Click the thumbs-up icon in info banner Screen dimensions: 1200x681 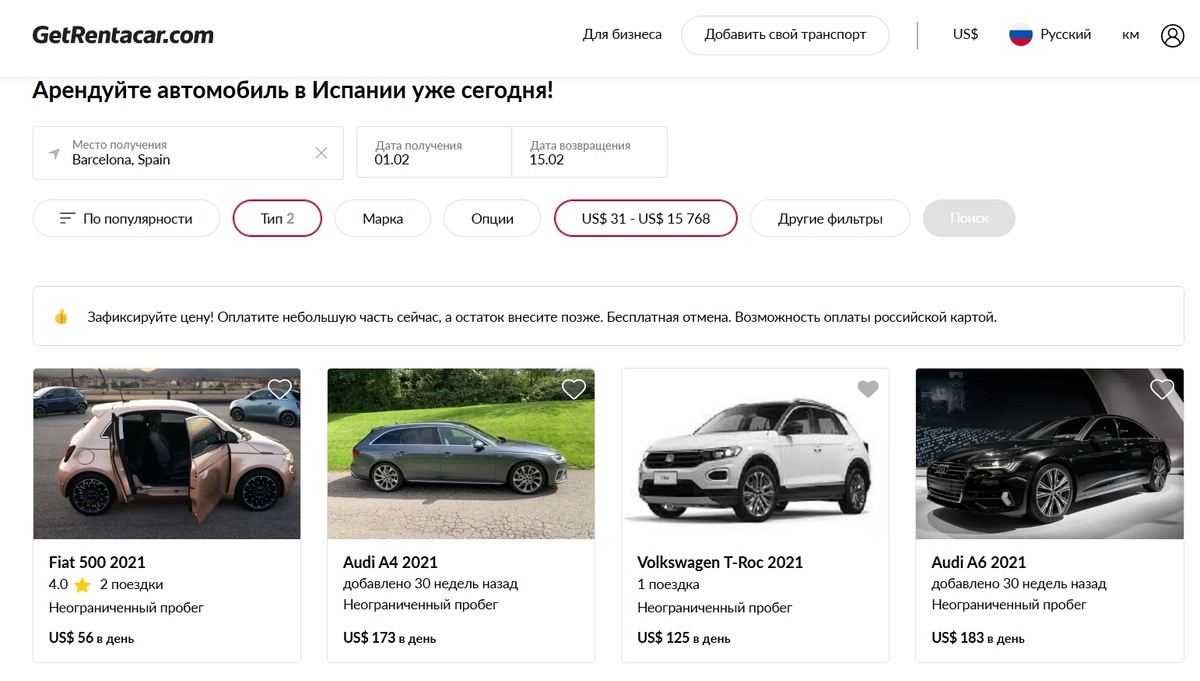tap(61, 317)
